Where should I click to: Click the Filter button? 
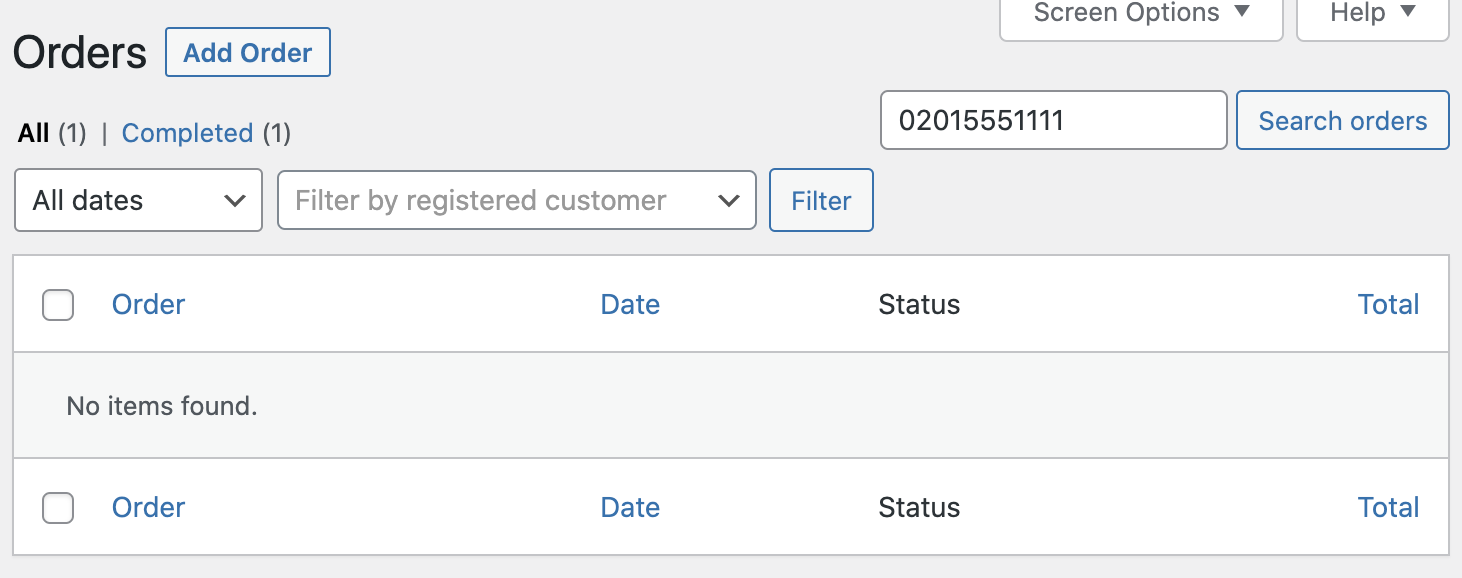[820, 200]
